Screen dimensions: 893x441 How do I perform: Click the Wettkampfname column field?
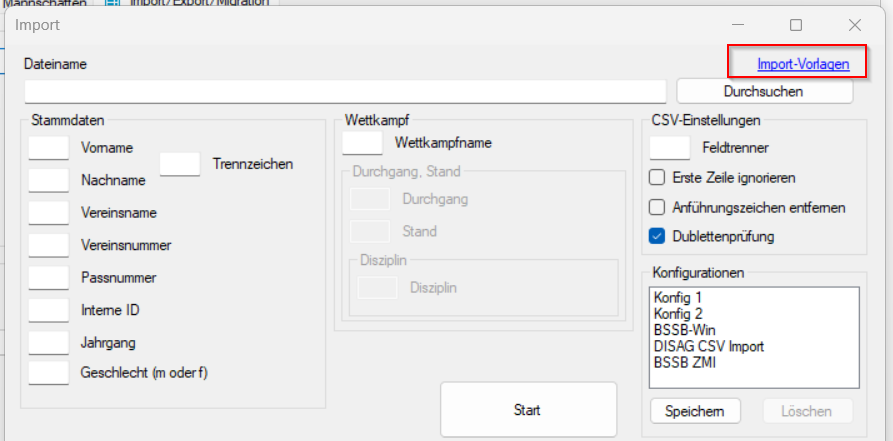362,143
